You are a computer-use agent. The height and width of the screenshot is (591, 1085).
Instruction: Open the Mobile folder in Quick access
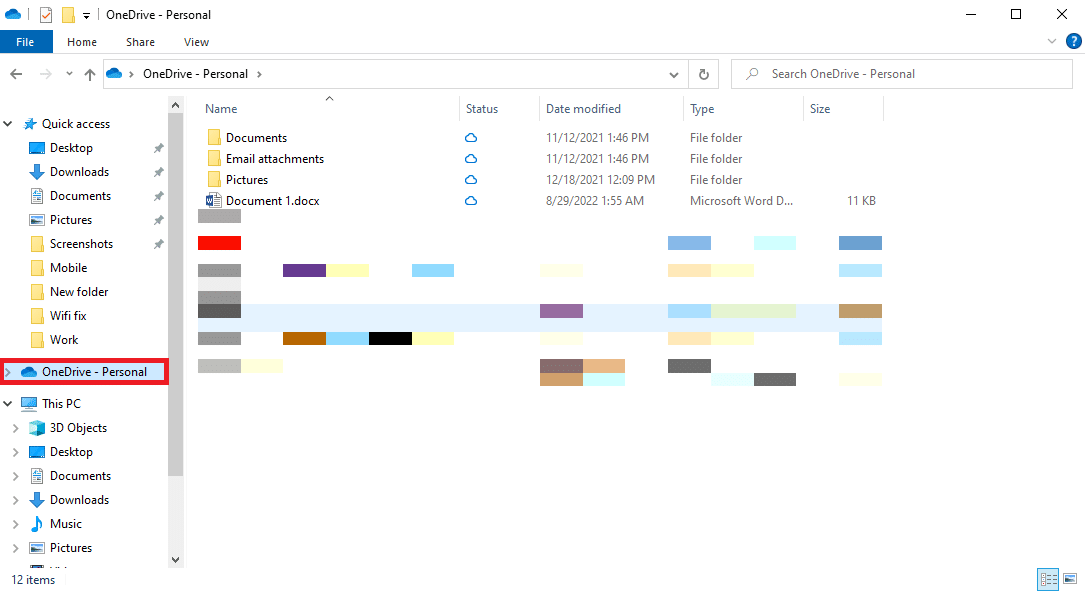[68, 268]
